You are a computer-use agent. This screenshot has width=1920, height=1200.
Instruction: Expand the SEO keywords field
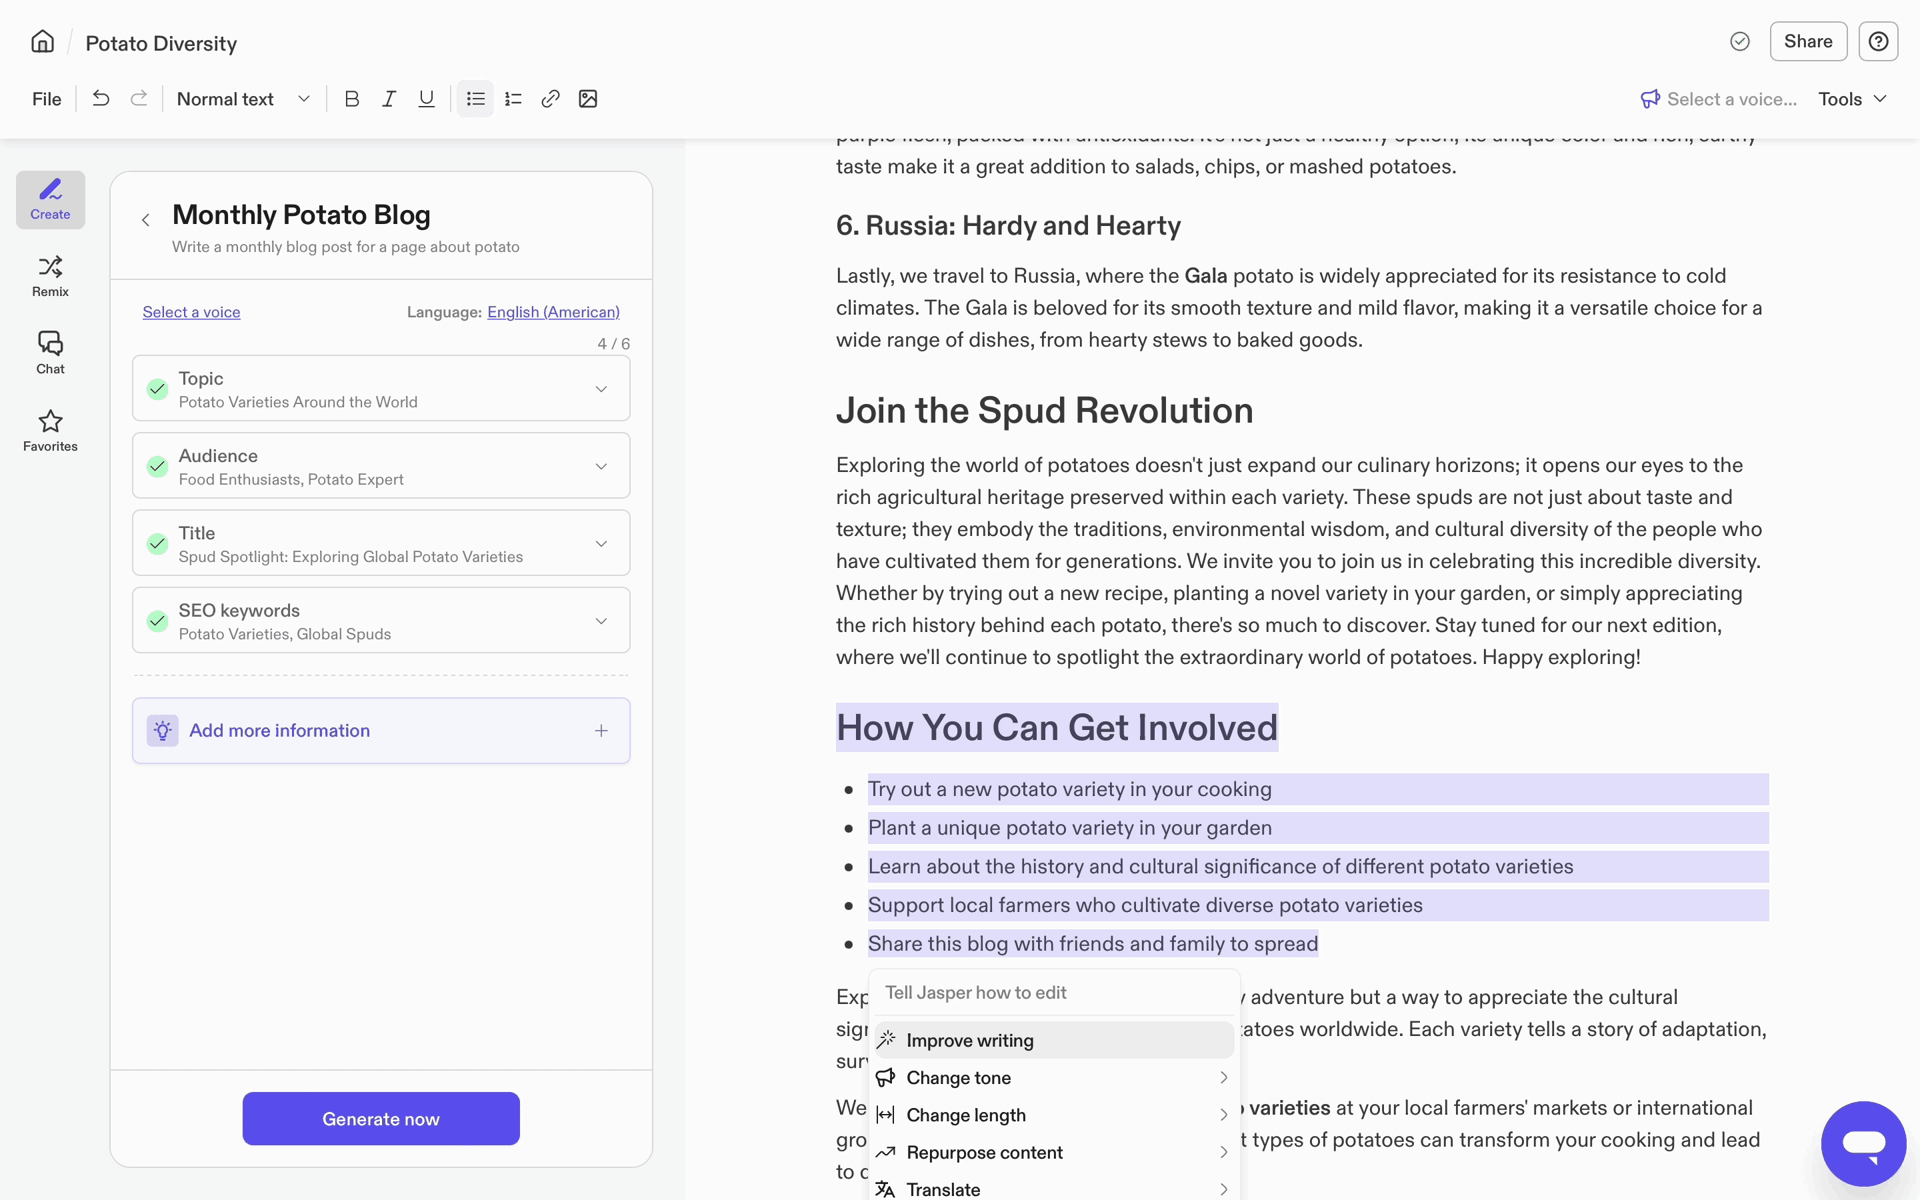(x=601, y=621)
